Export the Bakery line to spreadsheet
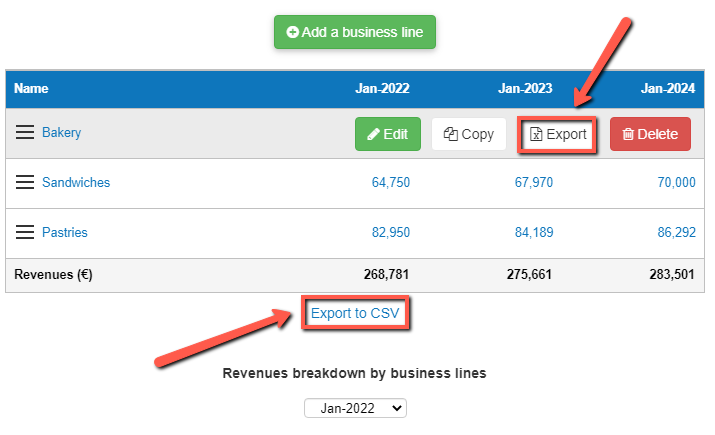715x435 pixels. 558,134
